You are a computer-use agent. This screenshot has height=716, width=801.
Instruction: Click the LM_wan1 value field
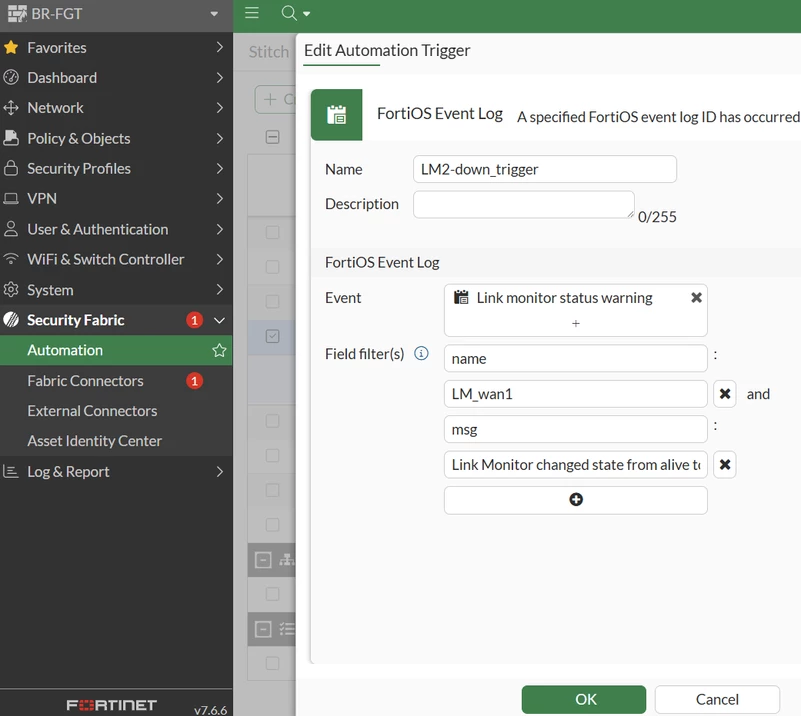576,394
